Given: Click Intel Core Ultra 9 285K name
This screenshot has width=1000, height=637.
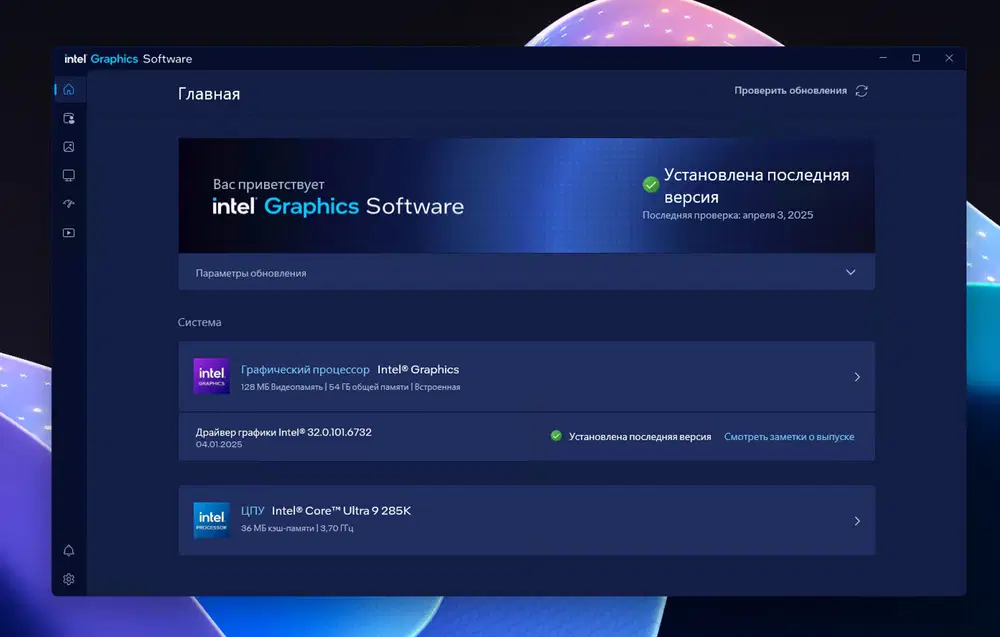Looking at the screenshot, I should click(x=341, y=511).
